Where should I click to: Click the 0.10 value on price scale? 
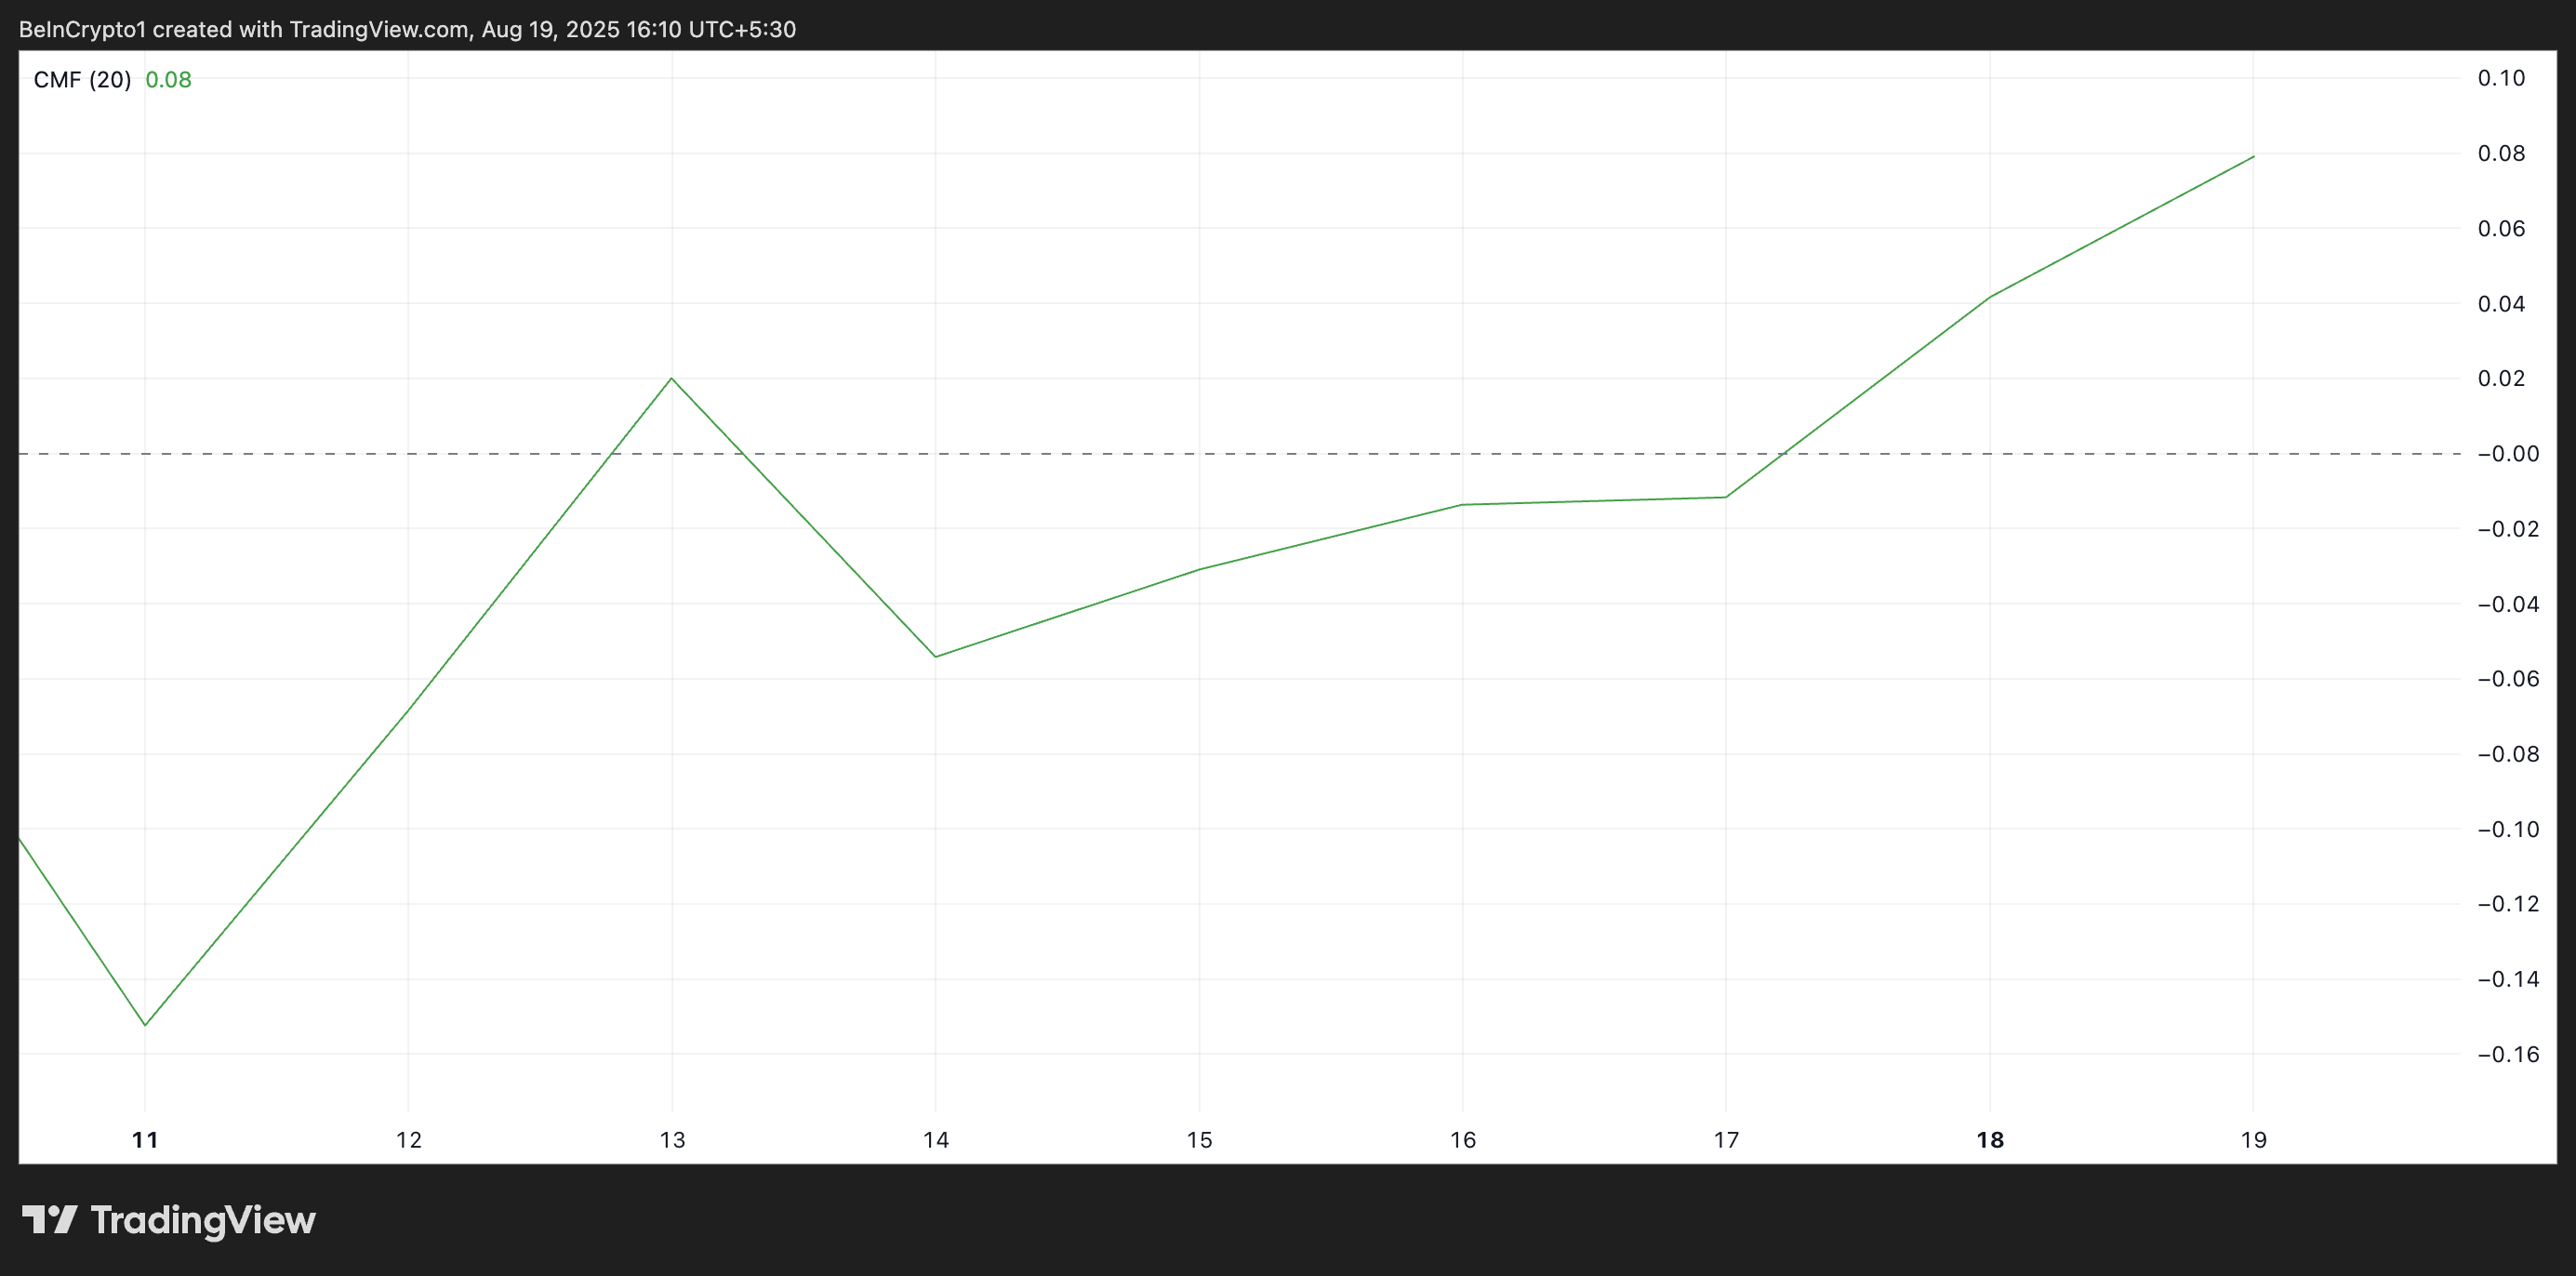click(x=2501, y=78)
